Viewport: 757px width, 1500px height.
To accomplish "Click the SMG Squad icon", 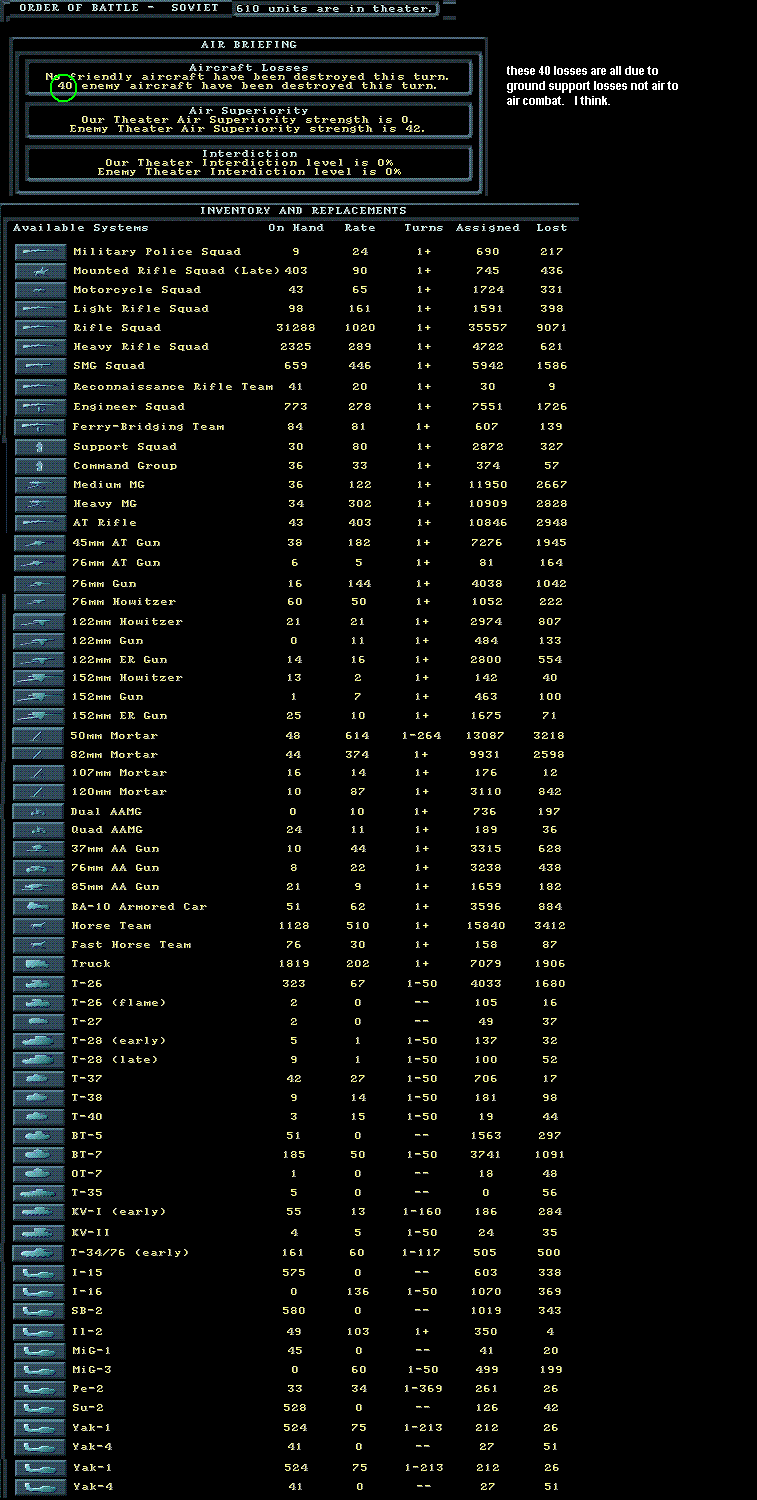I will point(41,366).
